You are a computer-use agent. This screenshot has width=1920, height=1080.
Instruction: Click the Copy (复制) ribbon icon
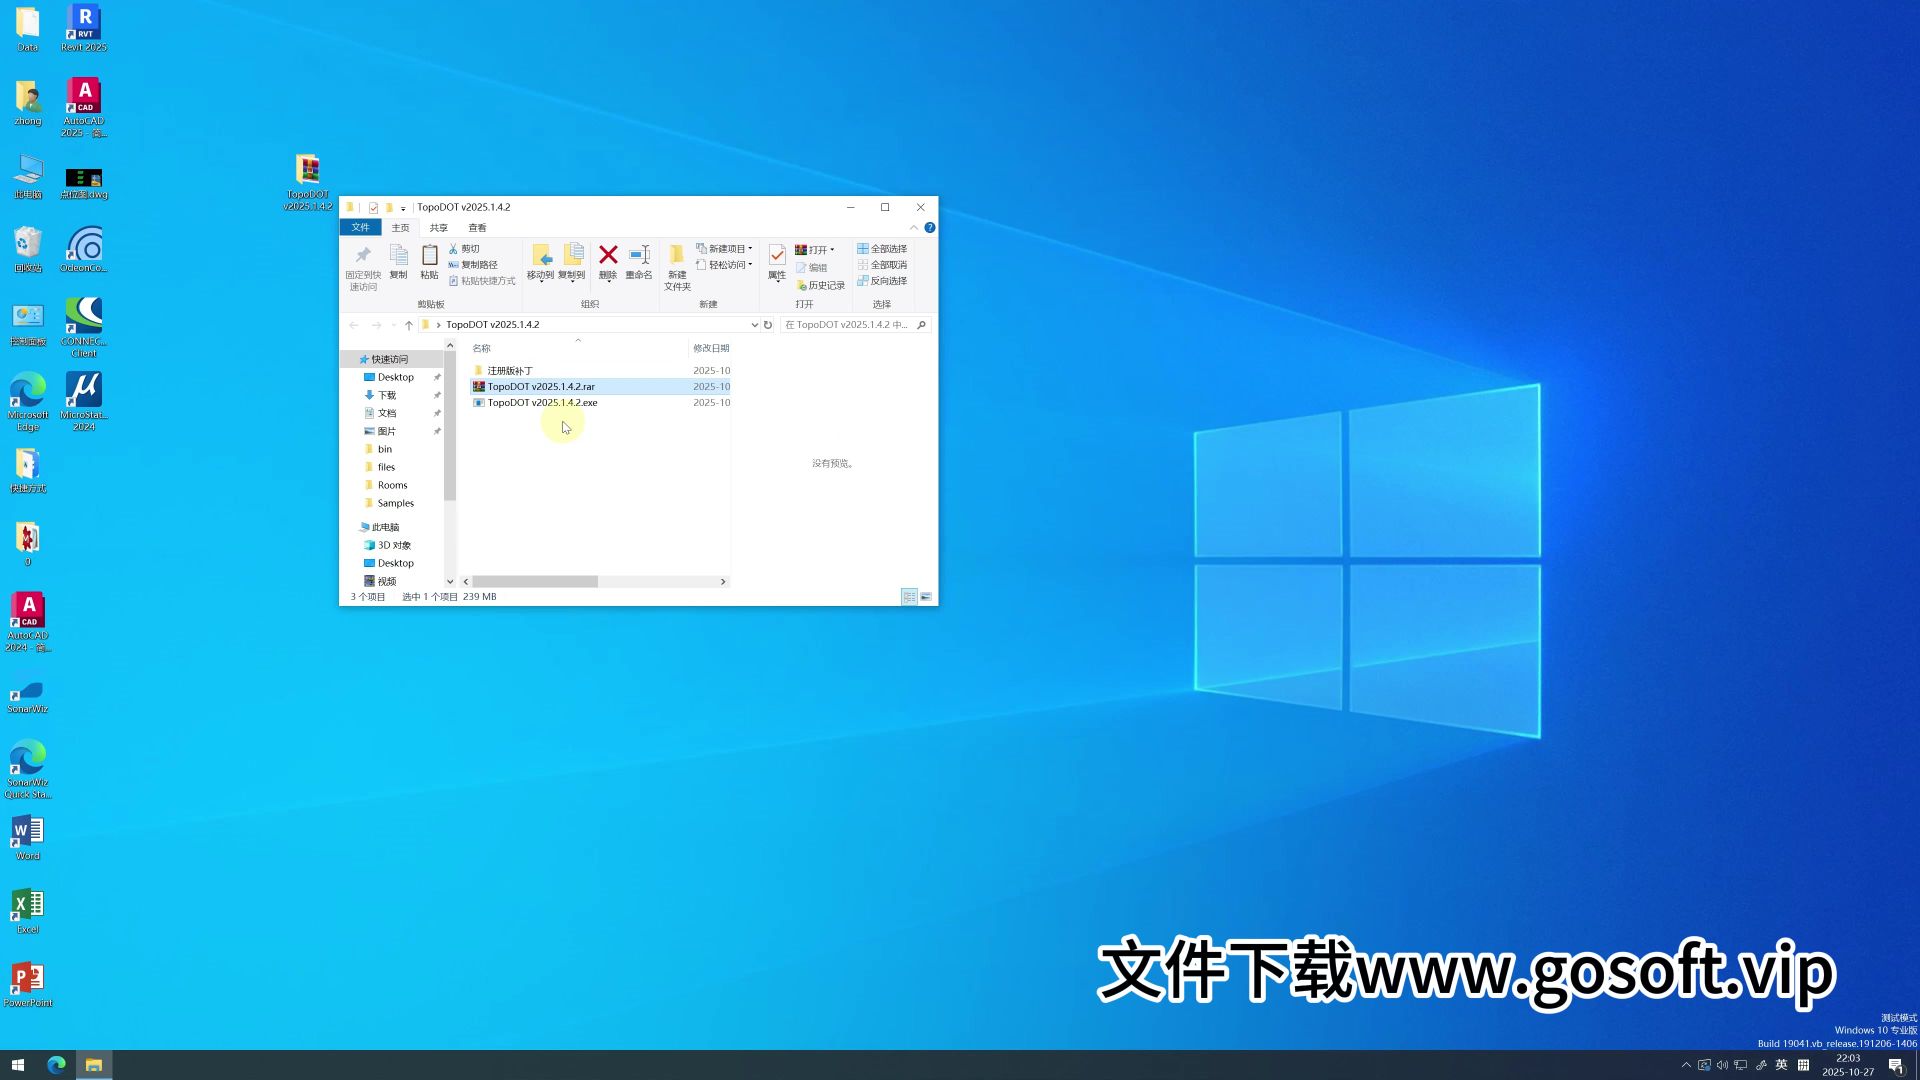pos(398,256)
